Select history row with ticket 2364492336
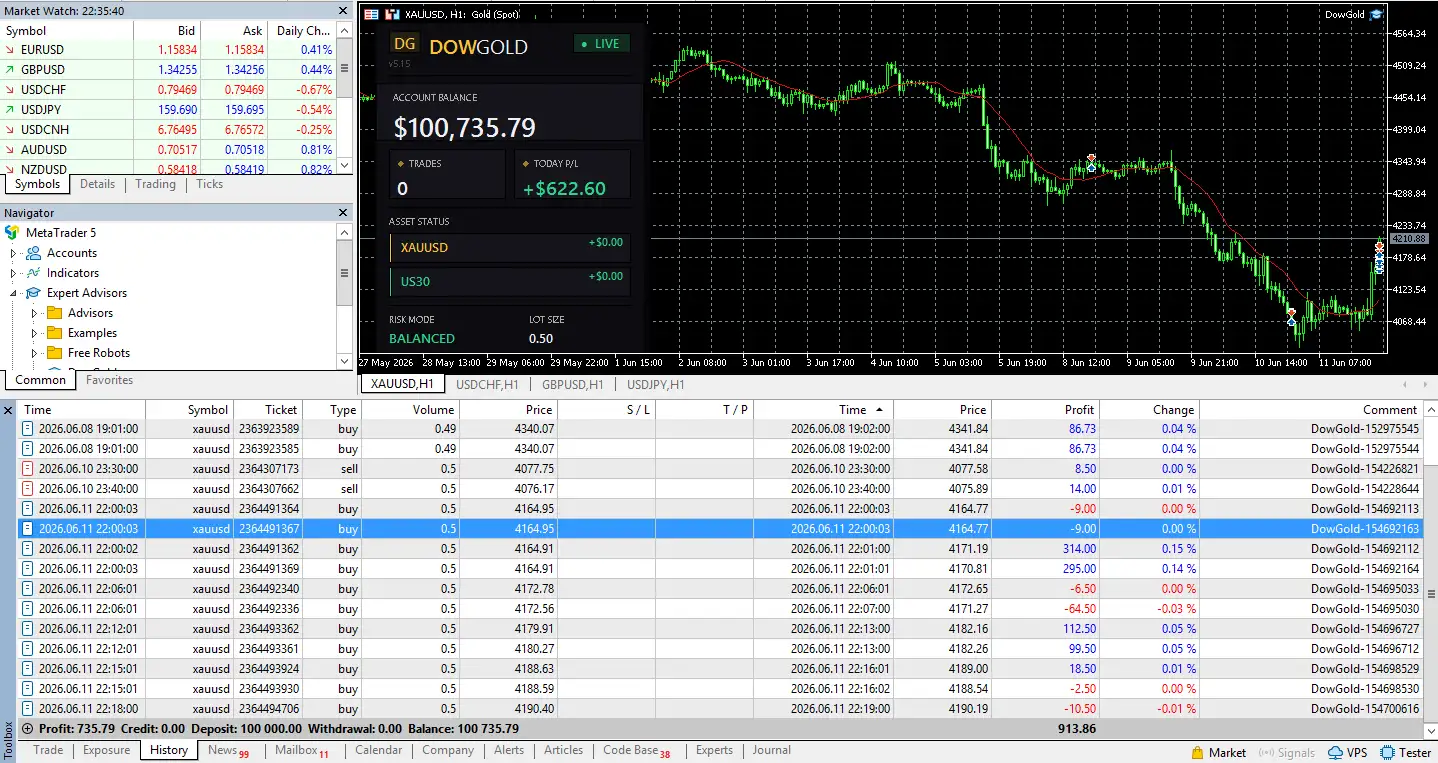 tap(718, 609)
